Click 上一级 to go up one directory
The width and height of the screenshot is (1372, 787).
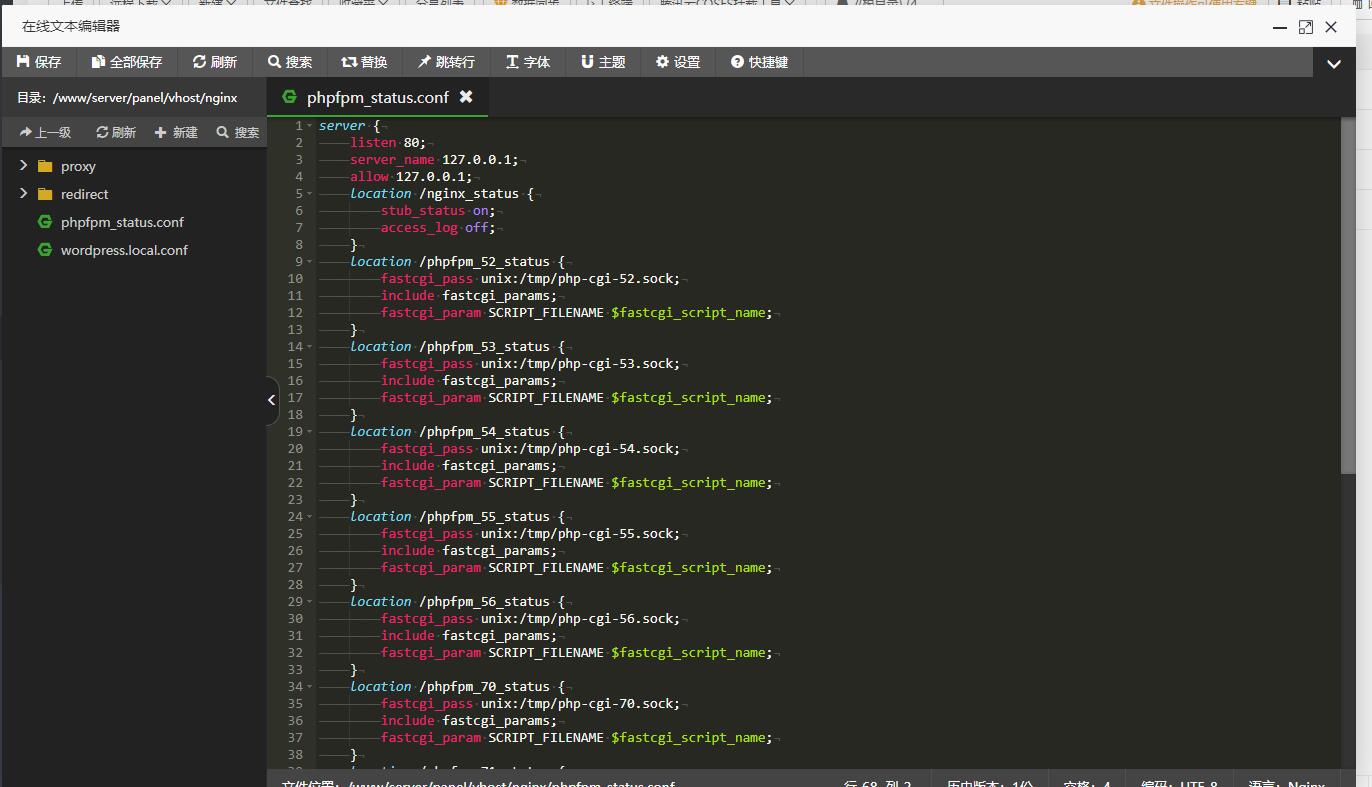45,132
